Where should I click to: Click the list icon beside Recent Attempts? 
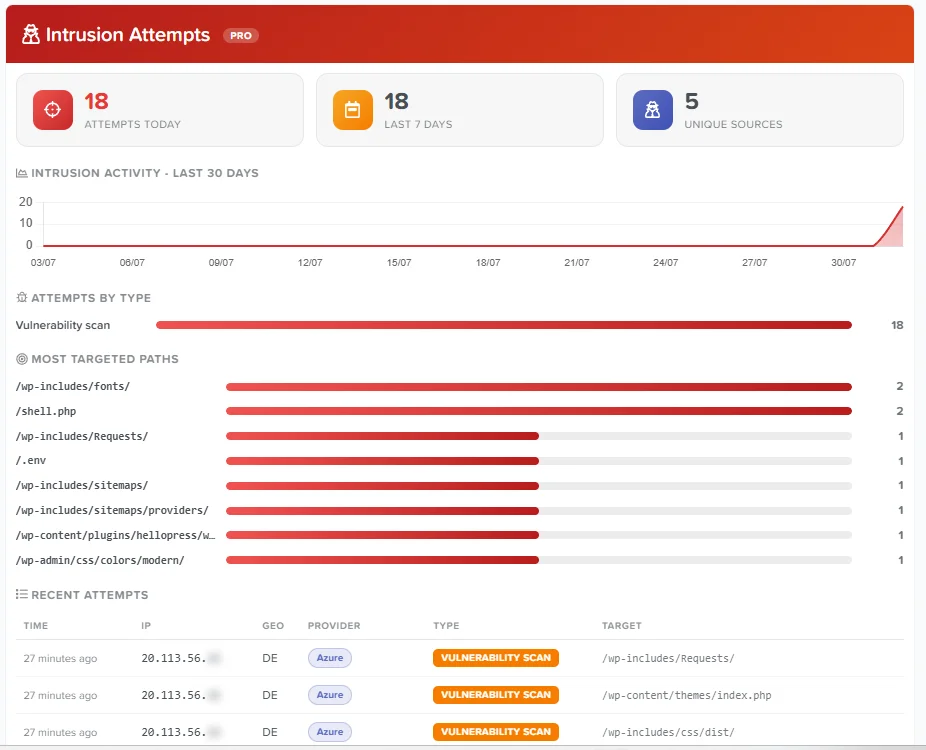pos(22,594)
